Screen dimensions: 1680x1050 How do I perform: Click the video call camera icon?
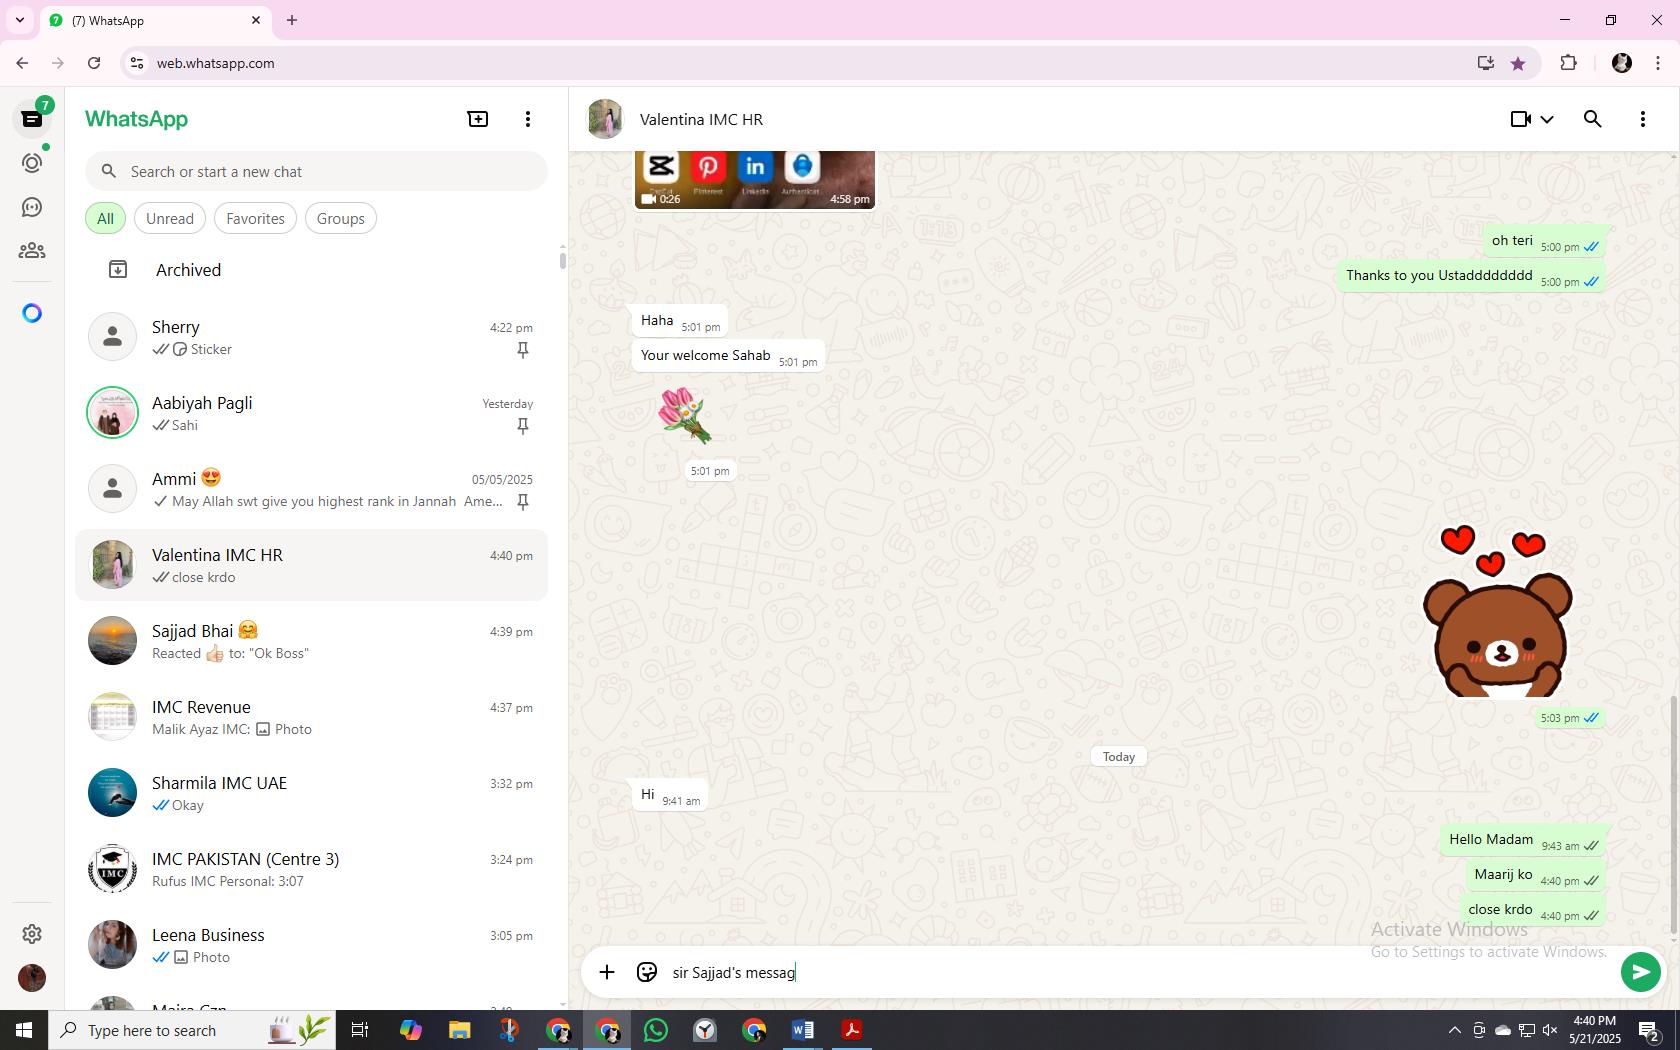coord(1521,119)
